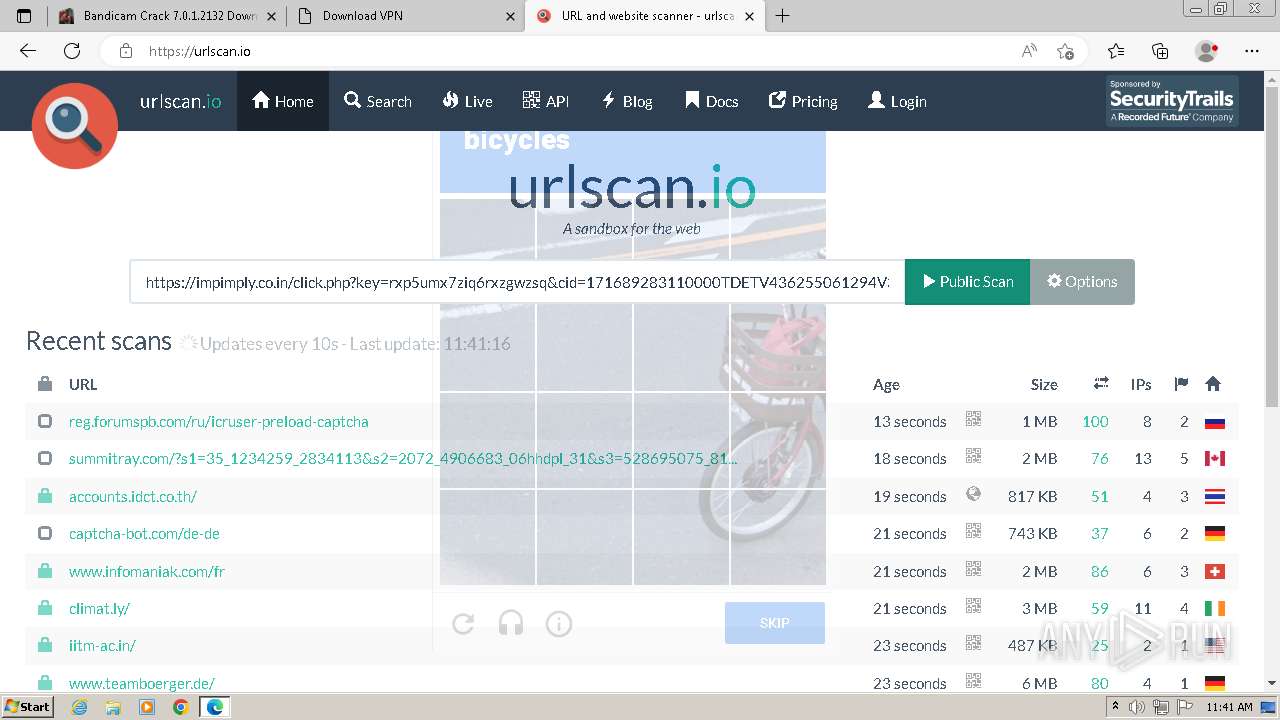The height and width of the screenshot is (720, 1280).
Task: Click the urlscan.io magnifier logo
Action: point(75,125)
